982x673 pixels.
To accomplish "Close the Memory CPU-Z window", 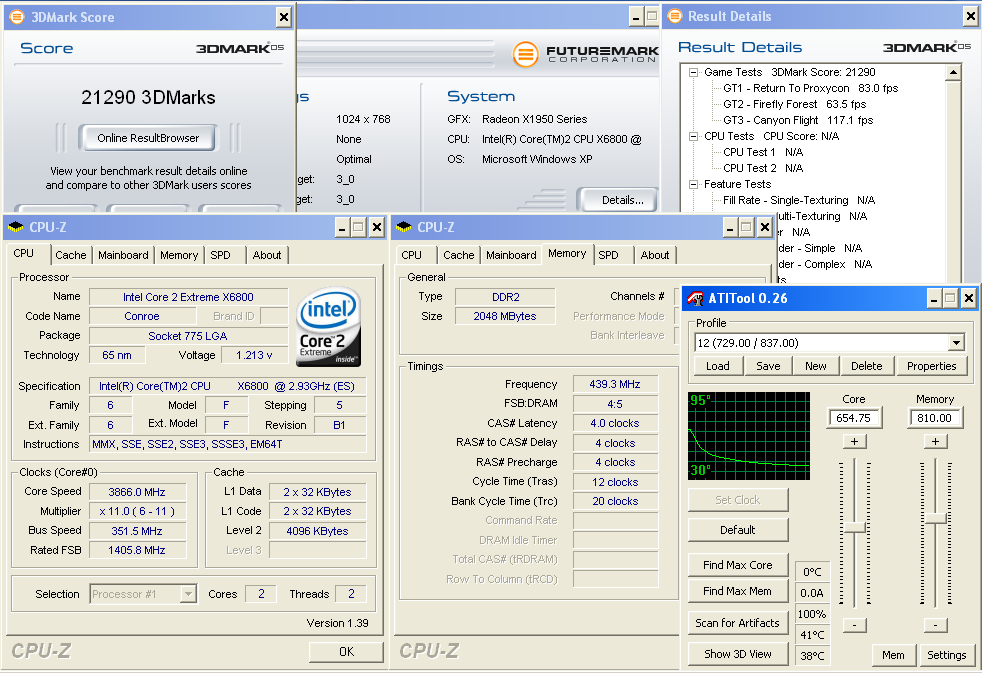I will (765, 227).
